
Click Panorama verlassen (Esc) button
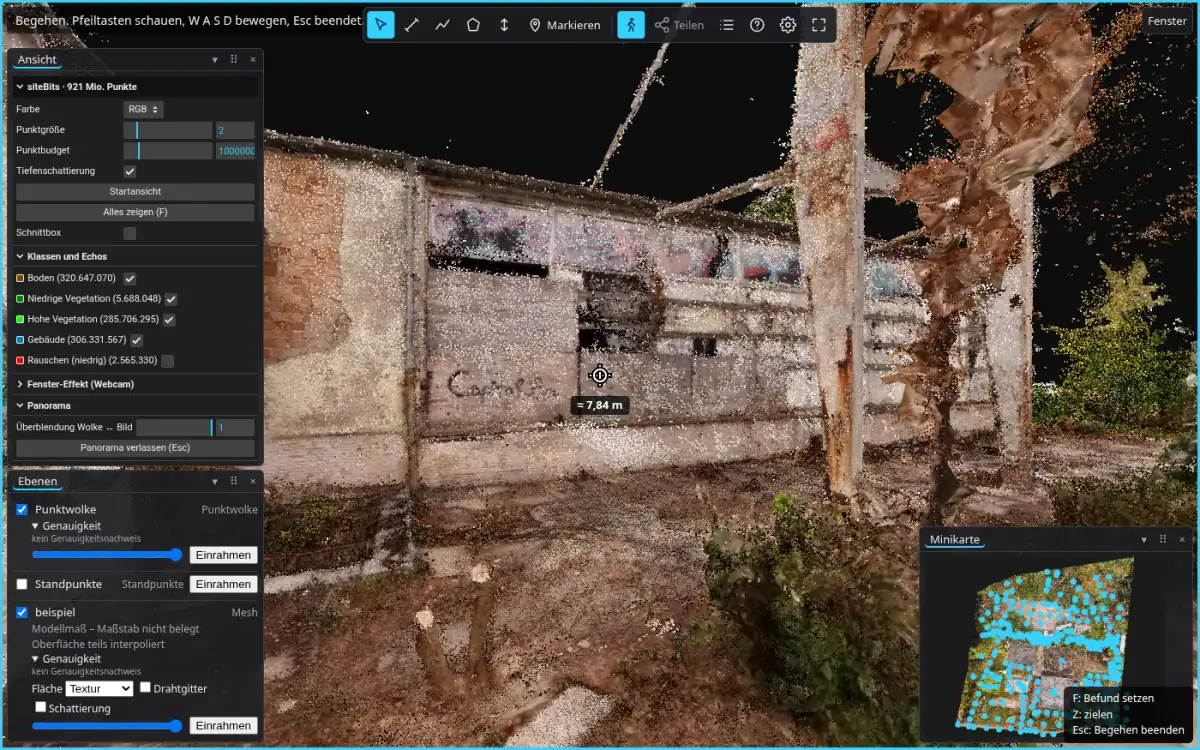click(135, 448)
